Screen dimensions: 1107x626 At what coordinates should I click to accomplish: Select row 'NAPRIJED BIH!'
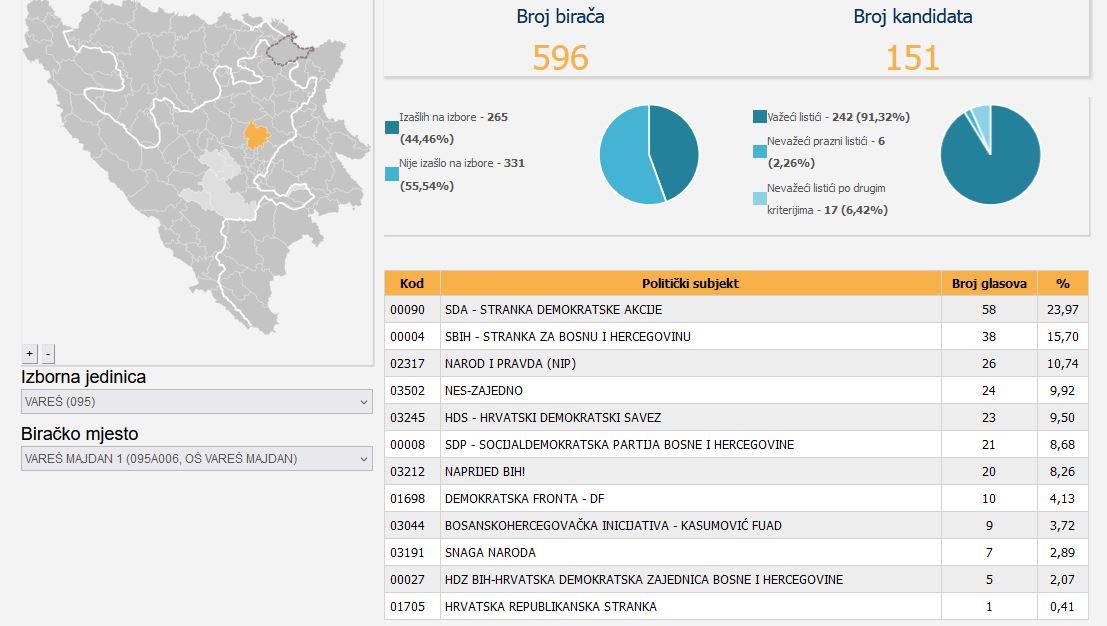click(736, 471)
